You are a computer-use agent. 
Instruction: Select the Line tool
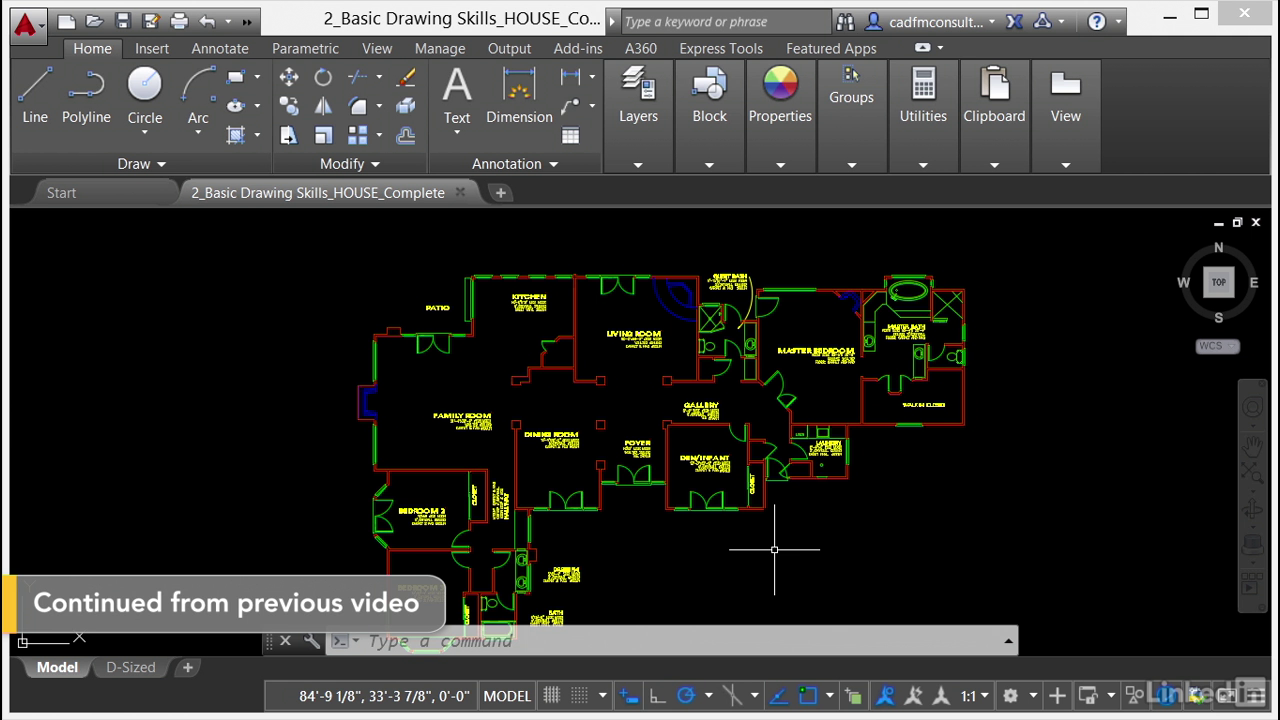coord(35,97)
